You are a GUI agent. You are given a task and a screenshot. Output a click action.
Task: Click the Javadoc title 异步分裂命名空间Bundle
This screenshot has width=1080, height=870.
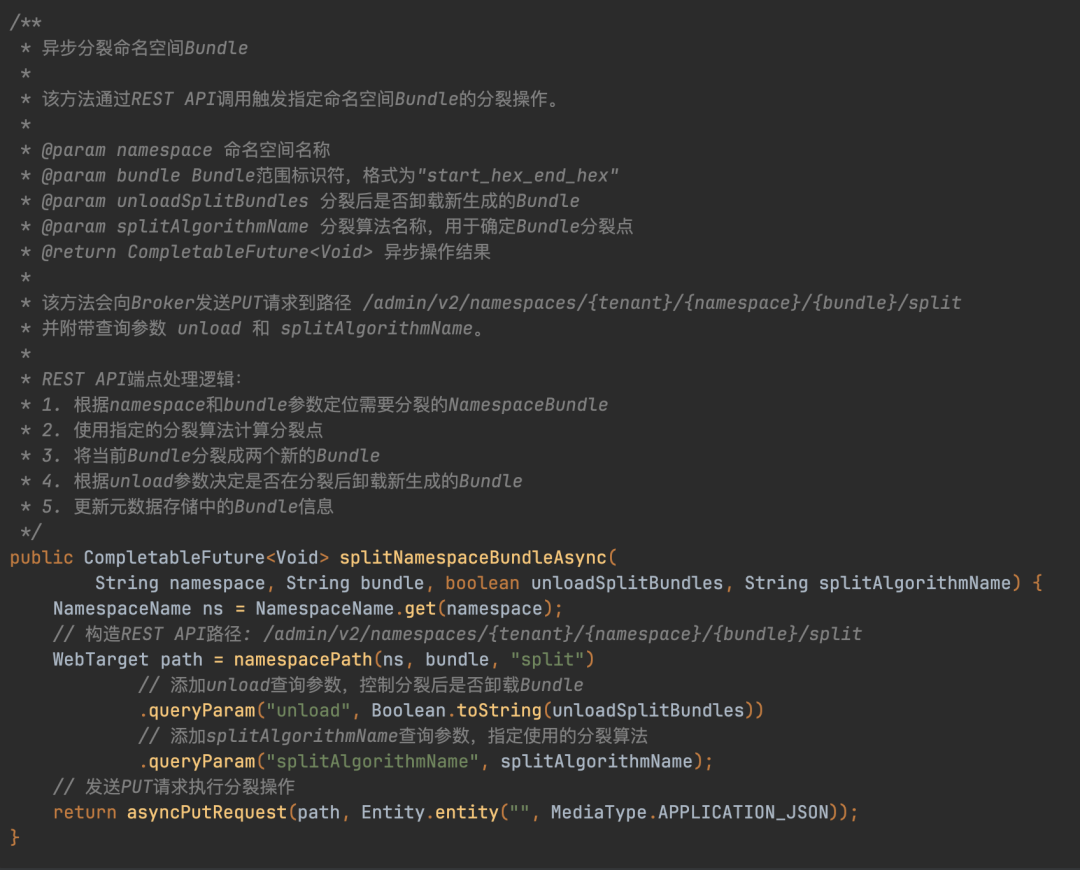(145, 48)
